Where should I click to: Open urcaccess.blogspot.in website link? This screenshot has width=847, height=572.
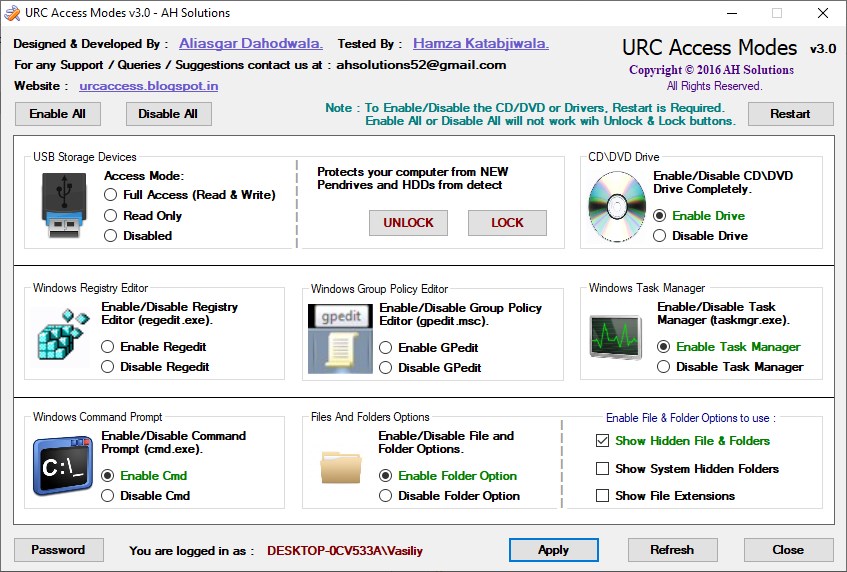coord(149,86)
